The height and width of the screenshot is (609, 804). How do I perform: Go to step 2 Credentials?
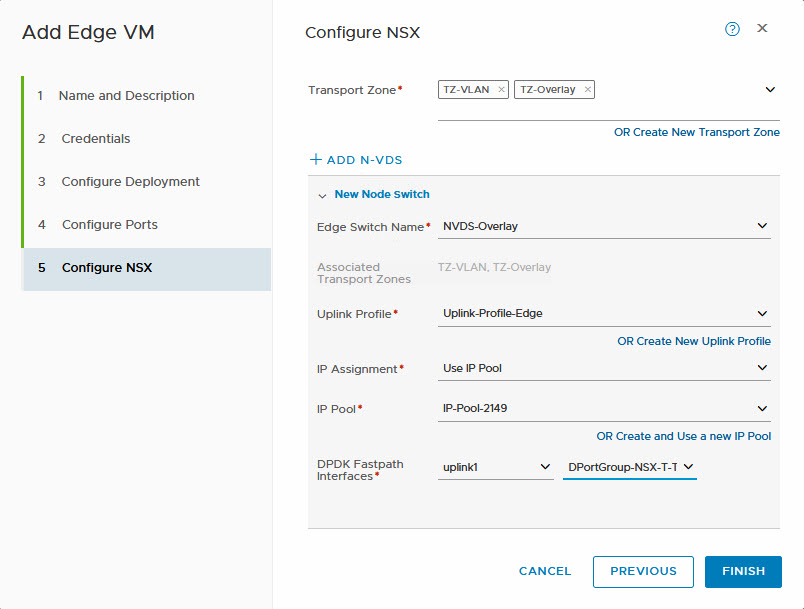pos(96,139)
